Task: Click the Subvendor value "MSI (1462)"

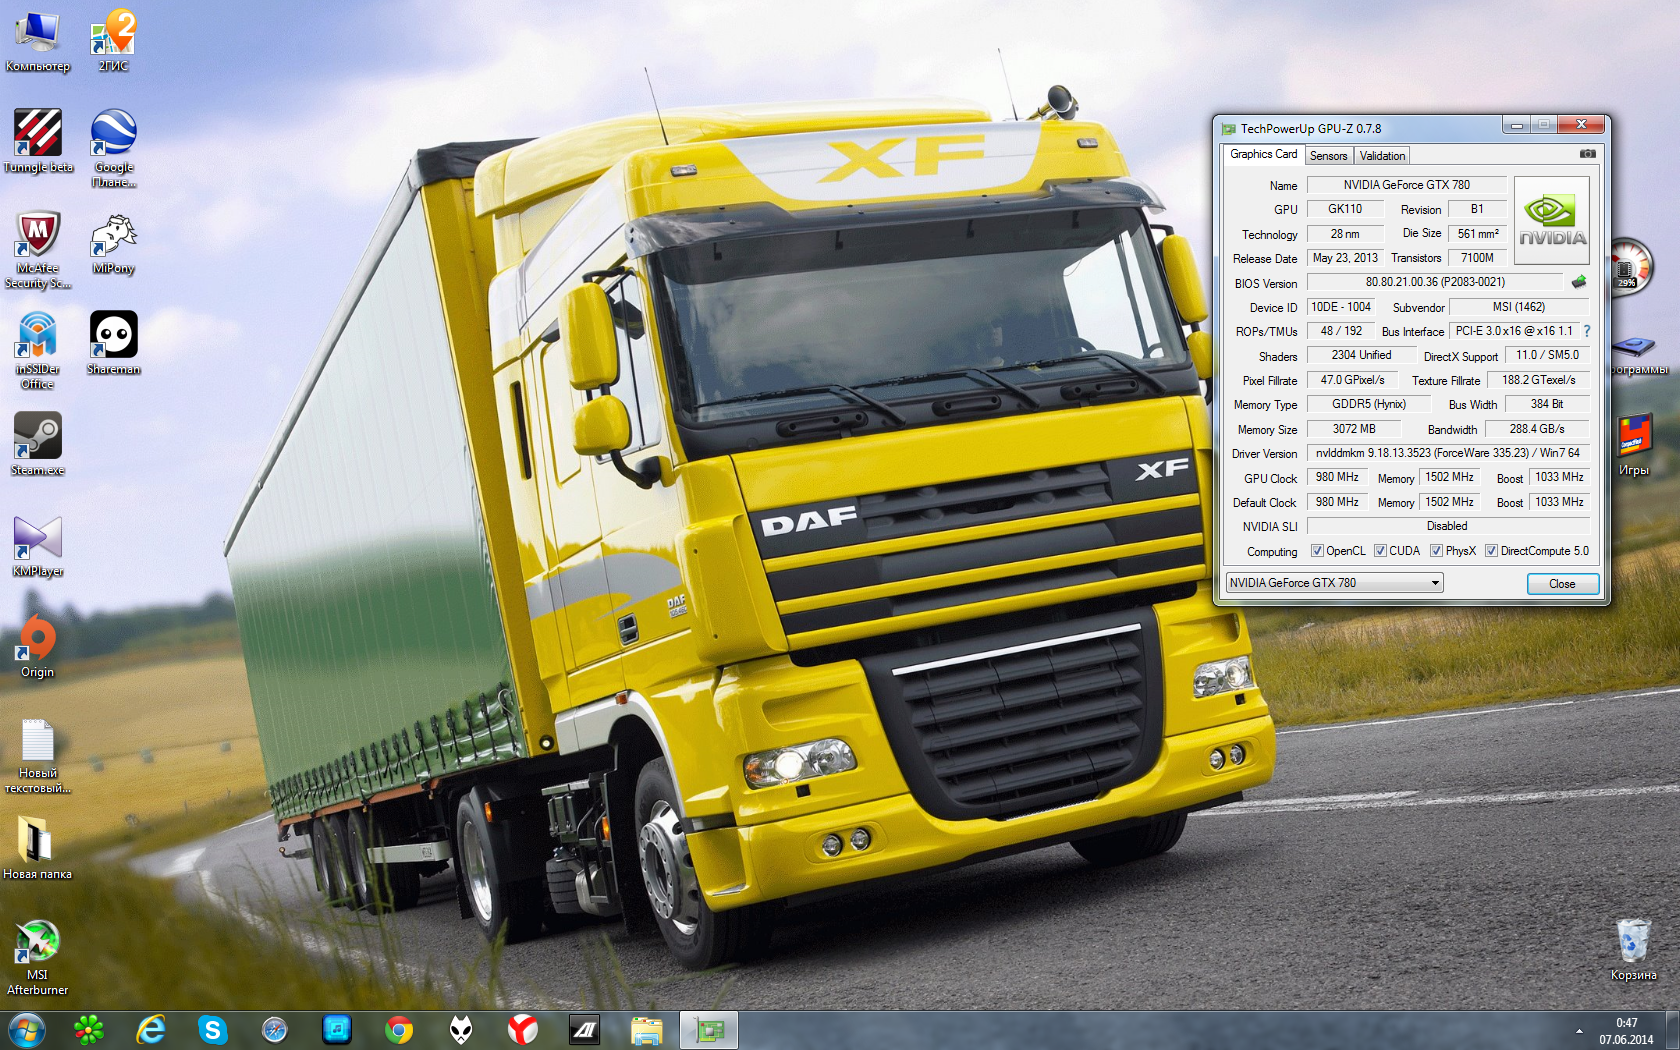Action: coord(1519,307)
